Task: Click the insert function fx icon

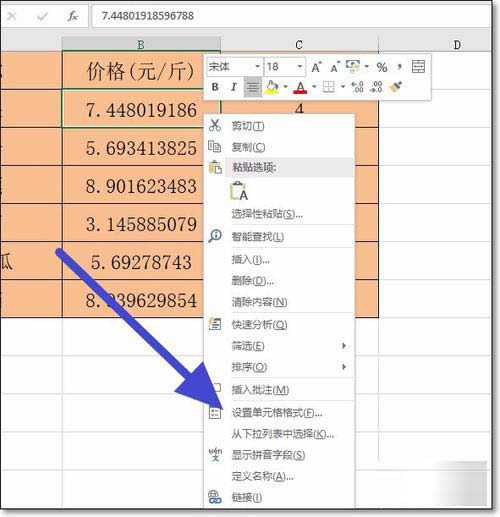Action: [72, 16]
